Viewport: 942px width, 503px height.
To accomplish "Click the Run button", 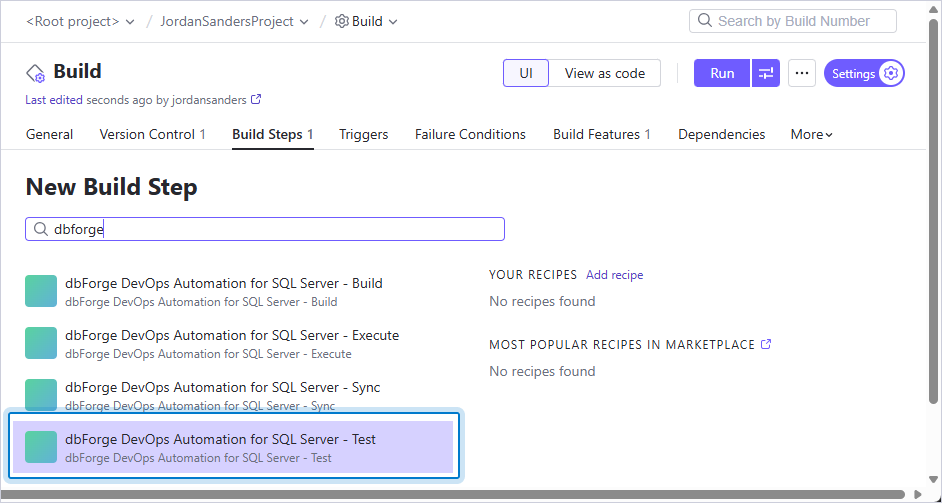I will click(722, 73).
